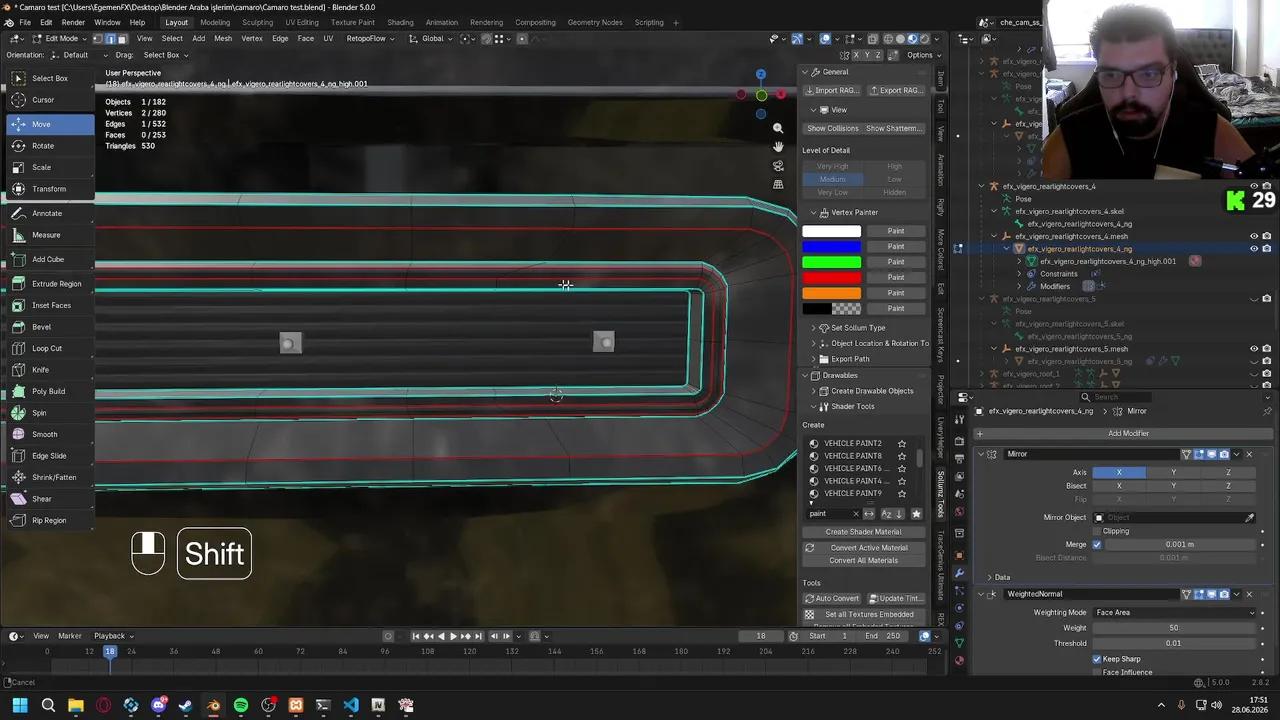Toggle camera view icon in viewport
Screen dimensions: 1280x720
point(778,166)
